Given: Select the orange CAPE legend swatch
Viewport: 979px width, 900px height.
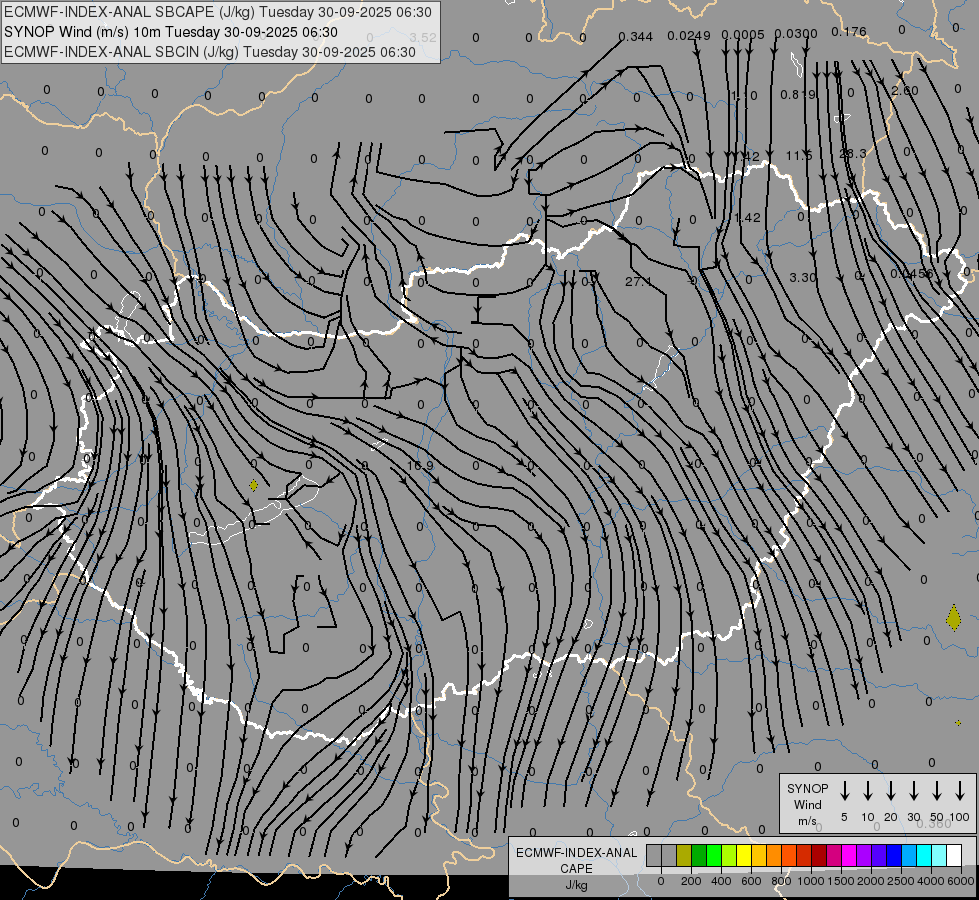Looking at the screenshot, I should [x=774, y=855].
